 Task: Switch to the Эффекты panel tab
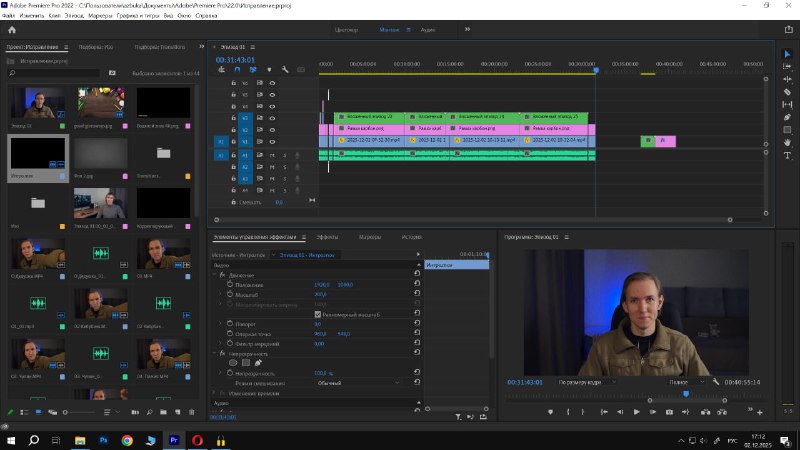pos(327,237)
